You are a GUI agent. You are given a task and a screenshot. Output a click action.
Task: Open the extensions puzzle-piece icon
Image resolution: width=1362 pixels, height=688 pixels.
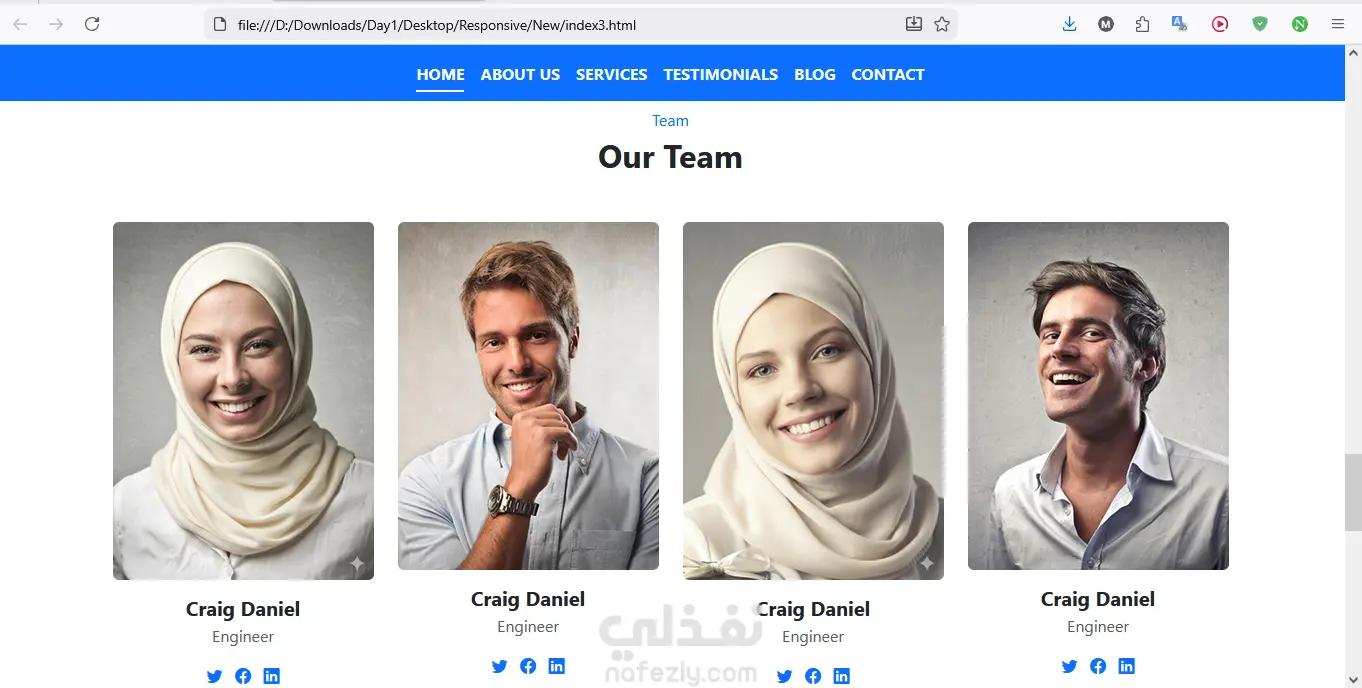coord(1142,24)
